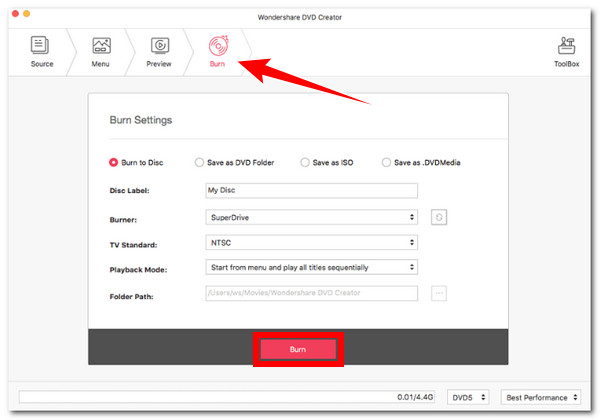The image size is (600, 420).
Task: Open the Preview step icon
Action: [160, 46]
